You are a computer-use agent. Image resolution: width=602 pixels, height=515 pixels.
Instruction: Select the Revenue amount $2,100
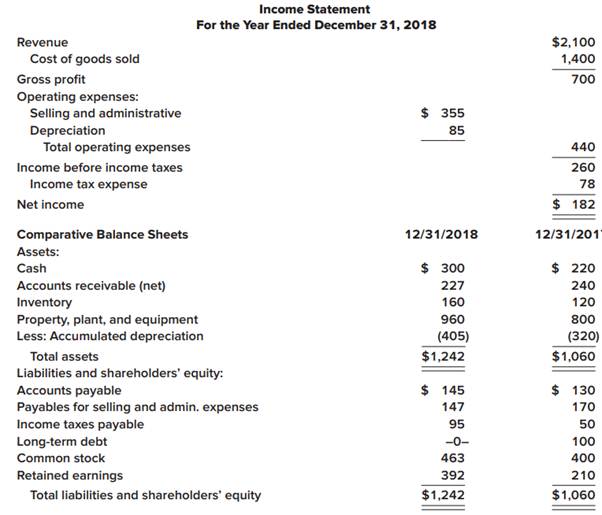pos(573,42)
